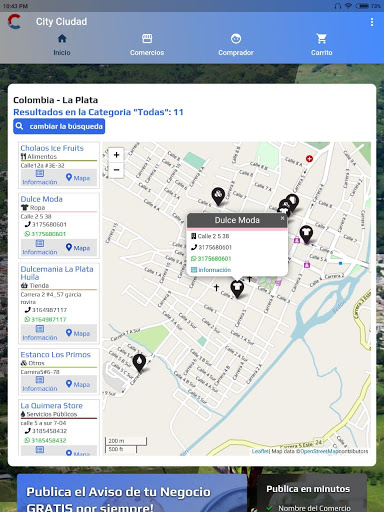Go to the Carrito shopping cart tab

click(321, 45)
